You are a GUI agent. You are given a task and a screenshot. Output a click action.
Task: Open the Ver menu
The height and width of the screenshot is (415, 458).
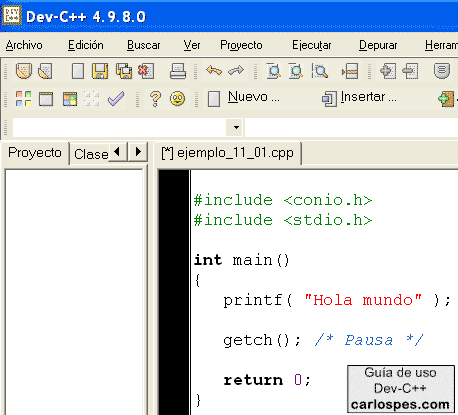[192, 45]
